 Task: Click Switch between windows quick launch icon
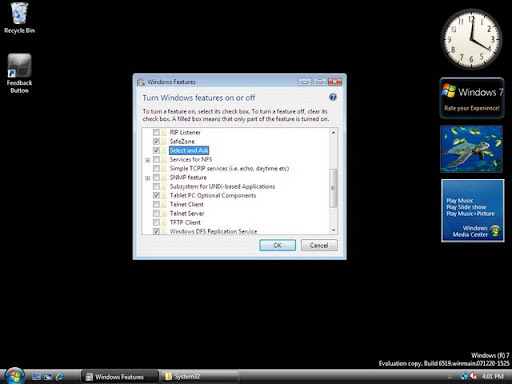tap(48, 377)
